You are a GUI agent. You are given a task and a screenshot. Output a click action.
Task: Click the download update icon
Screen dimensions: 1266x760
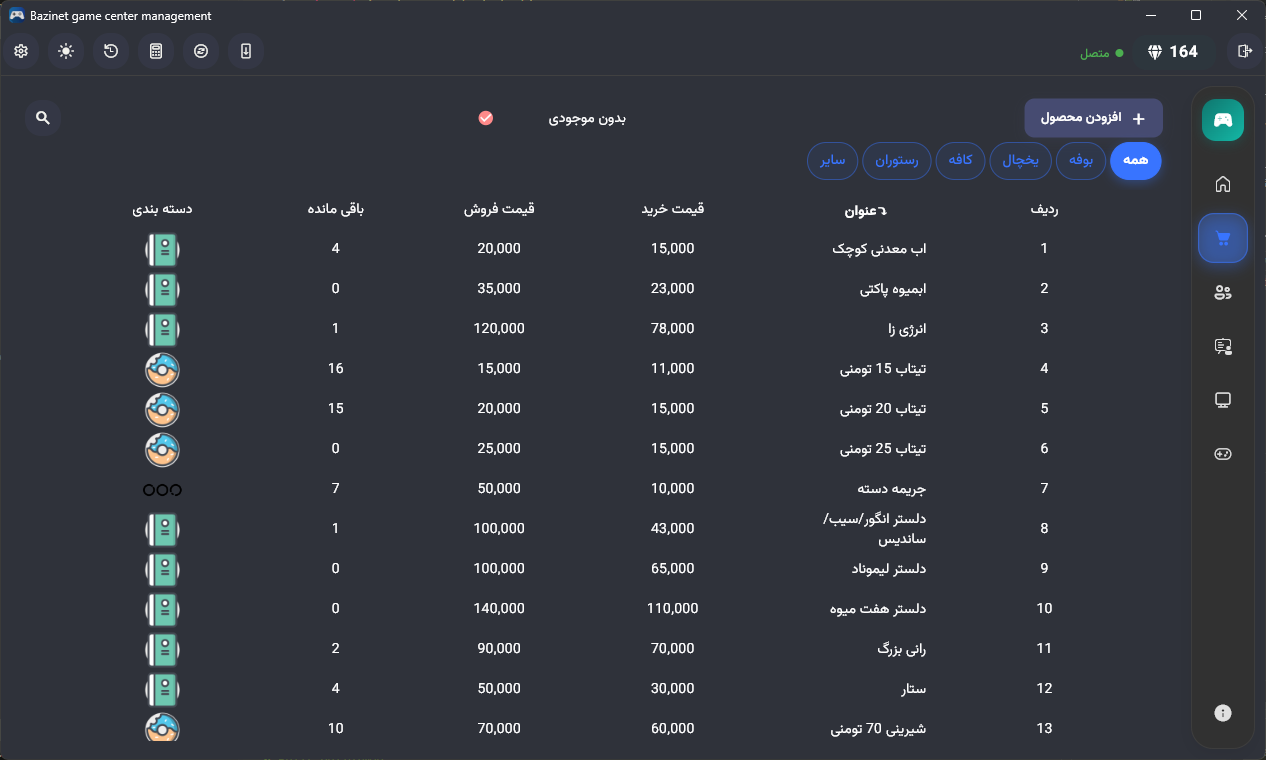[x=246, y=51]
